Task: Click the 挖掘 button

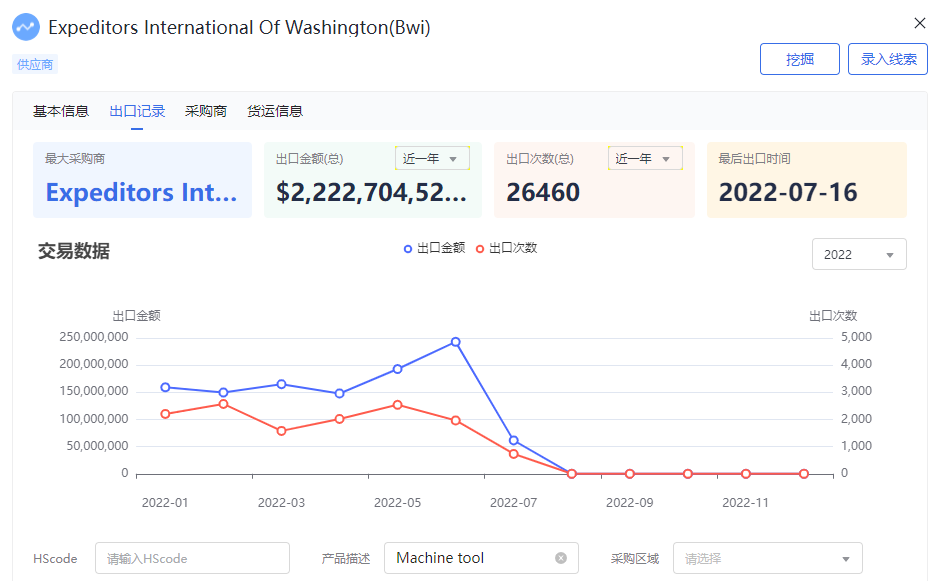Action: [800, 59]
